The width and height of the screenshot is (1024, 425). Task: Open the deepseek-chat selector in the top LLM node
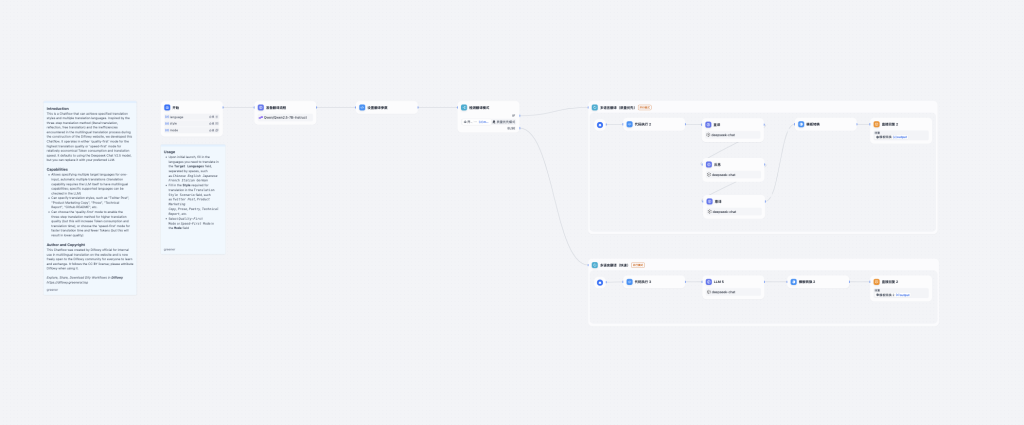pos(733,134)
